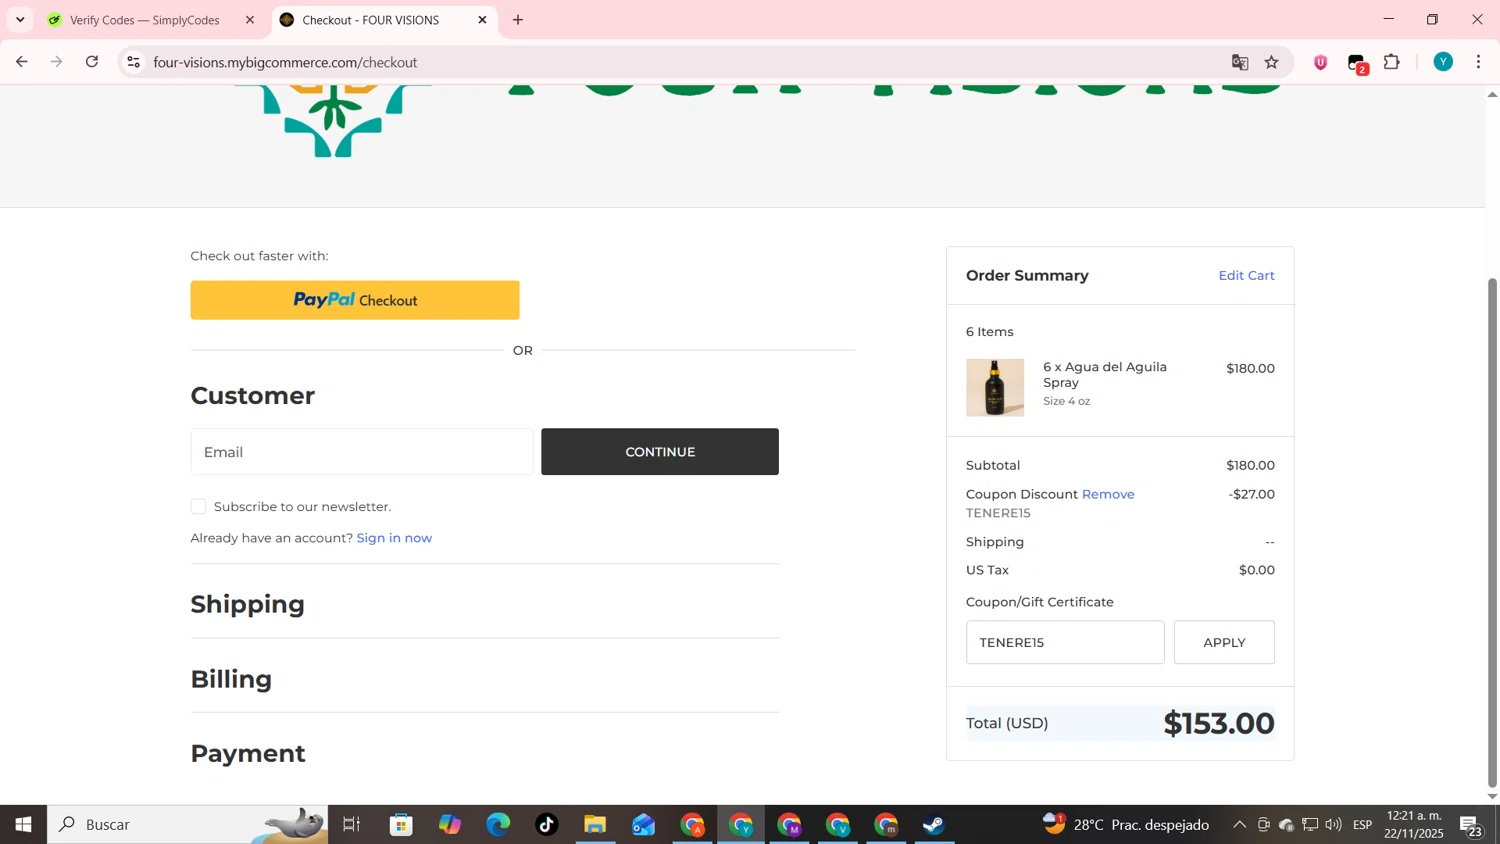
Task: Bookmark this page with the star icon
Action: (x=1272, y=62)
